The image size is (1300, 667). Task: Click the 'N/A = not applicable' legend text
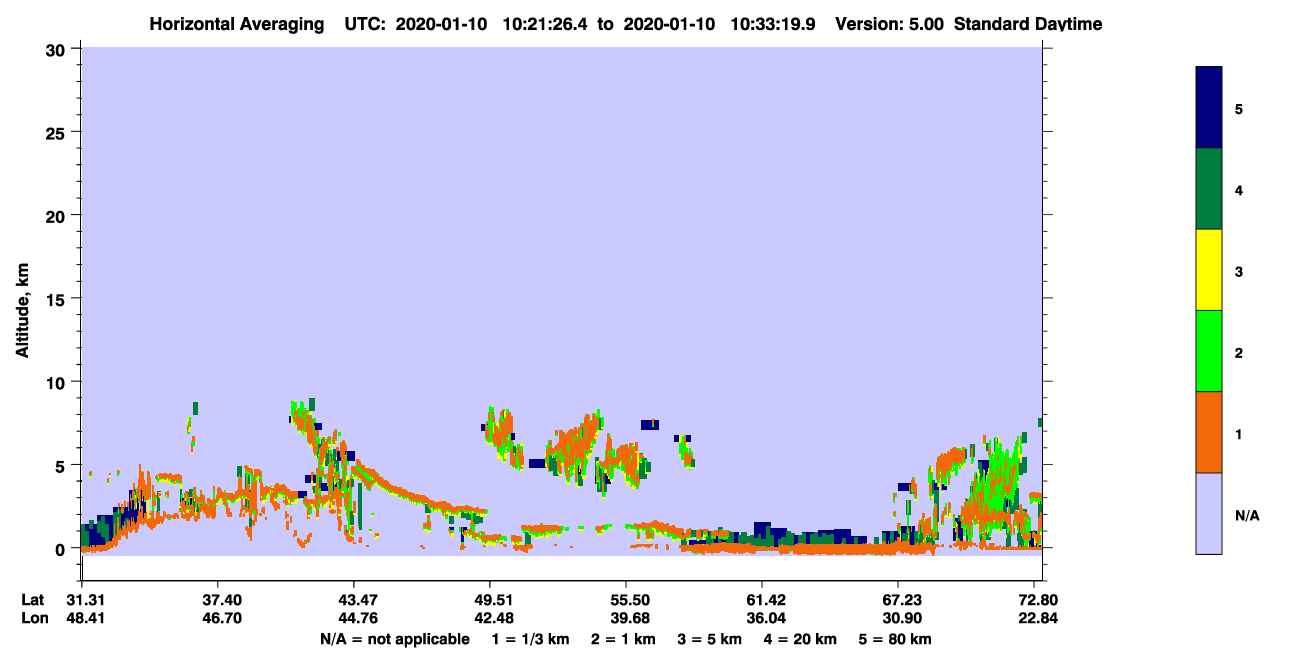coord(394,639)
